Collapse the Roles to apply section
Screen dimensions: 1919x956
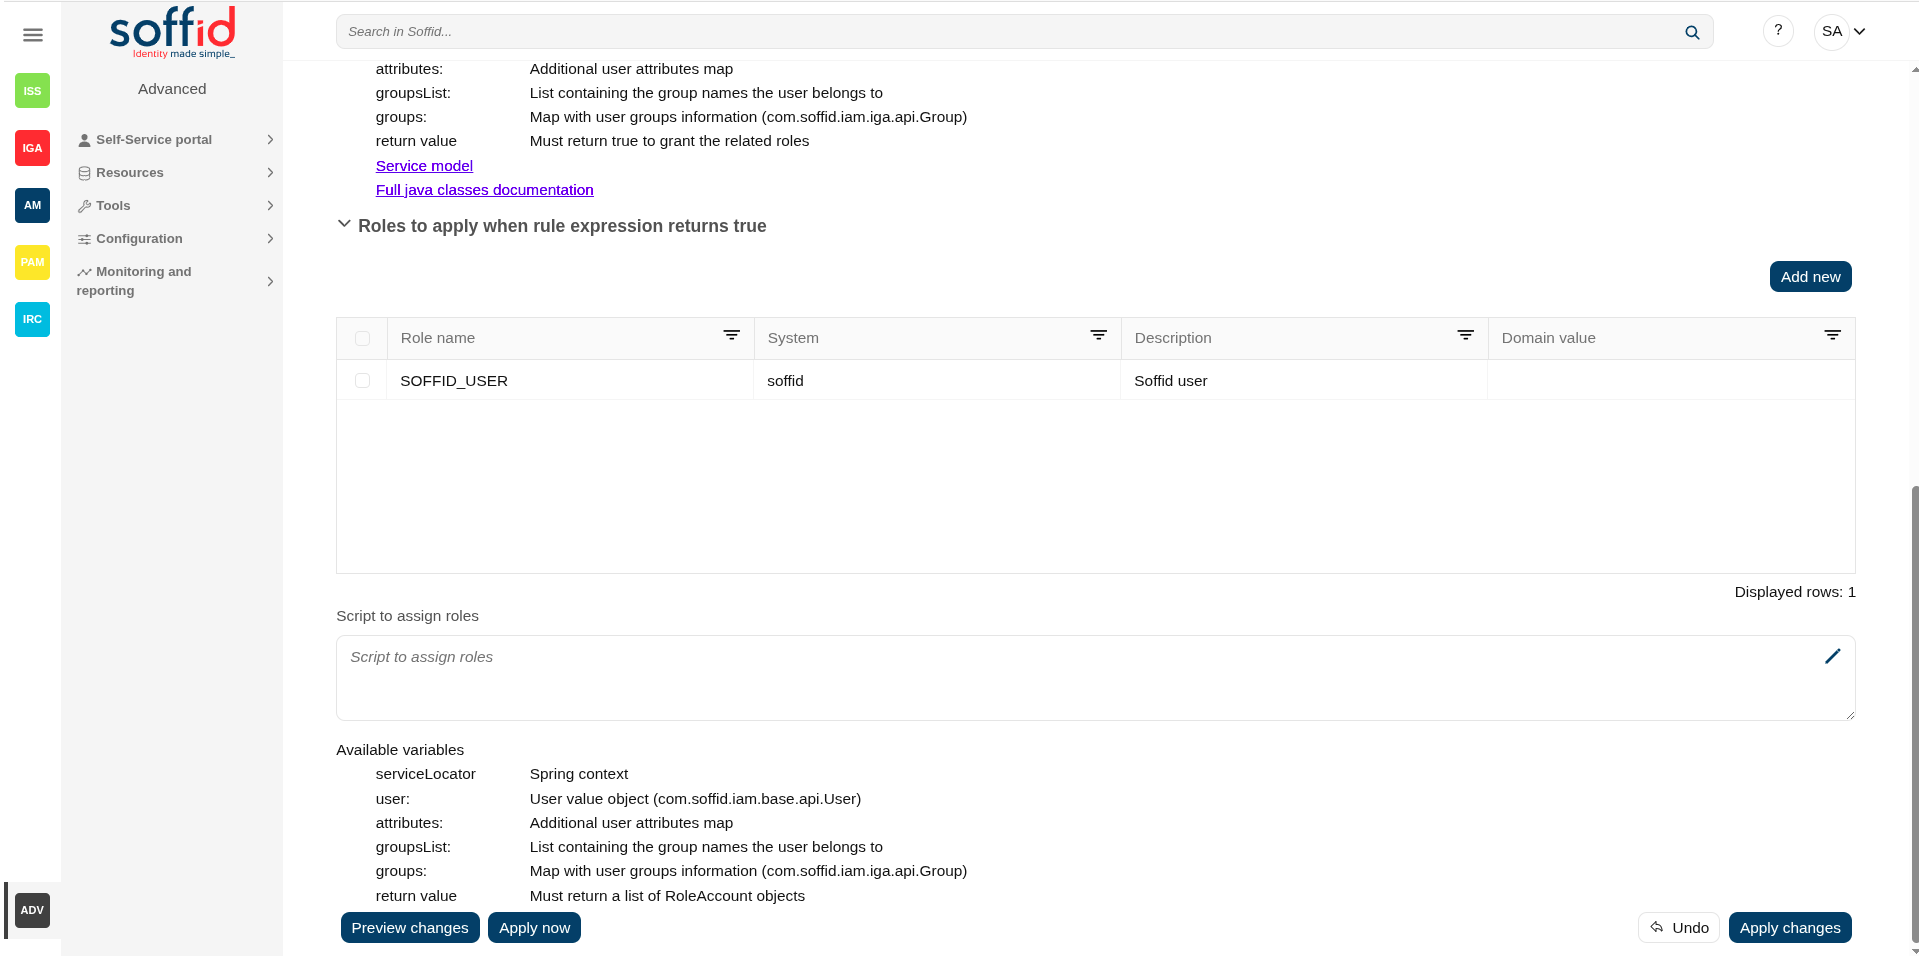click(344, 224)
